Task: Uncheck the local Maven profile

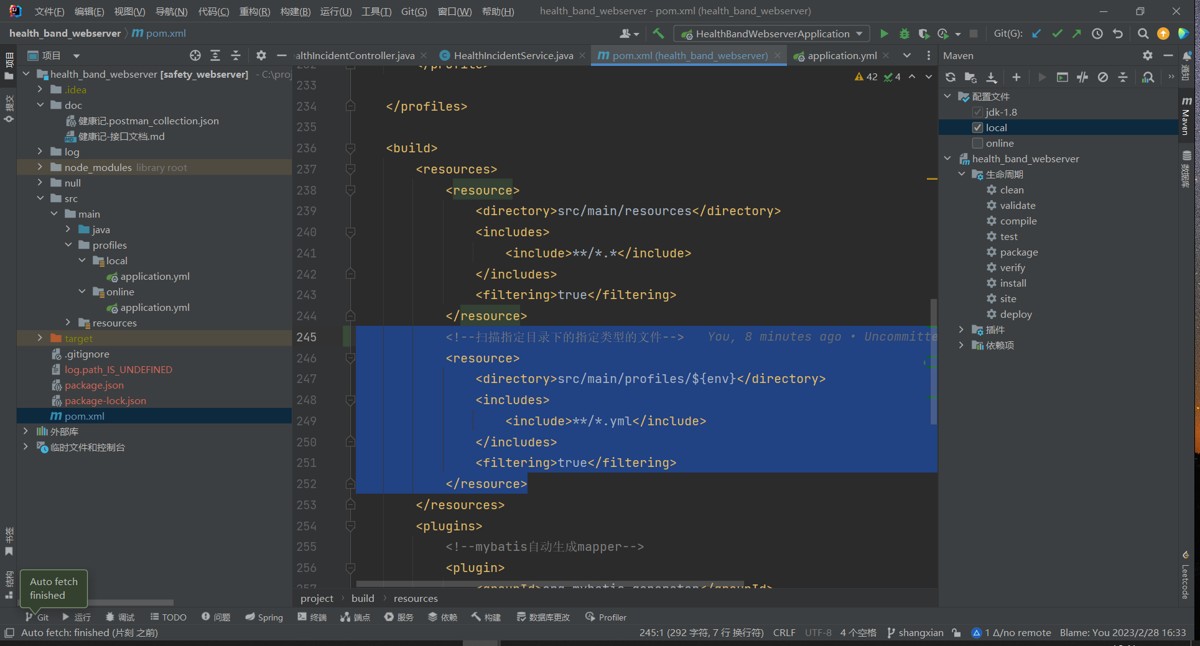Action: [977, 128]
